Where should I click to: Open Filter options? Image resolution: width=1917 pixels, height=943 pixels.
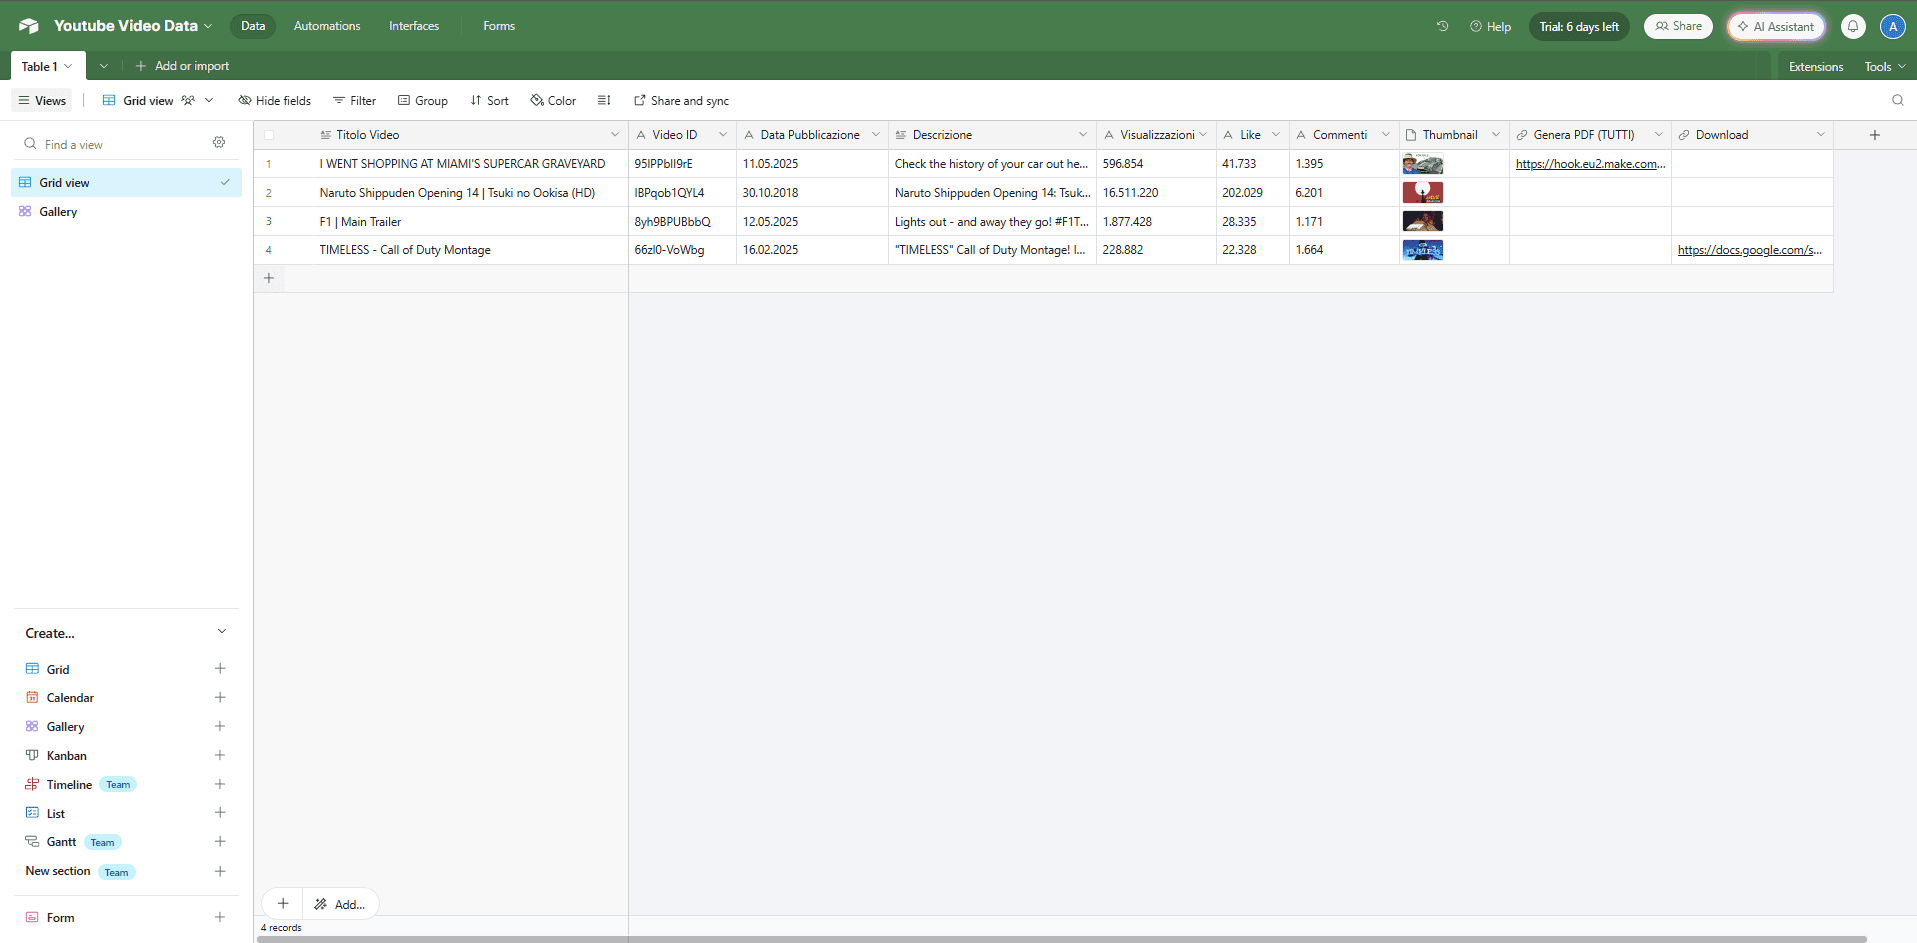pyautogui.click(x=354, y=100)
